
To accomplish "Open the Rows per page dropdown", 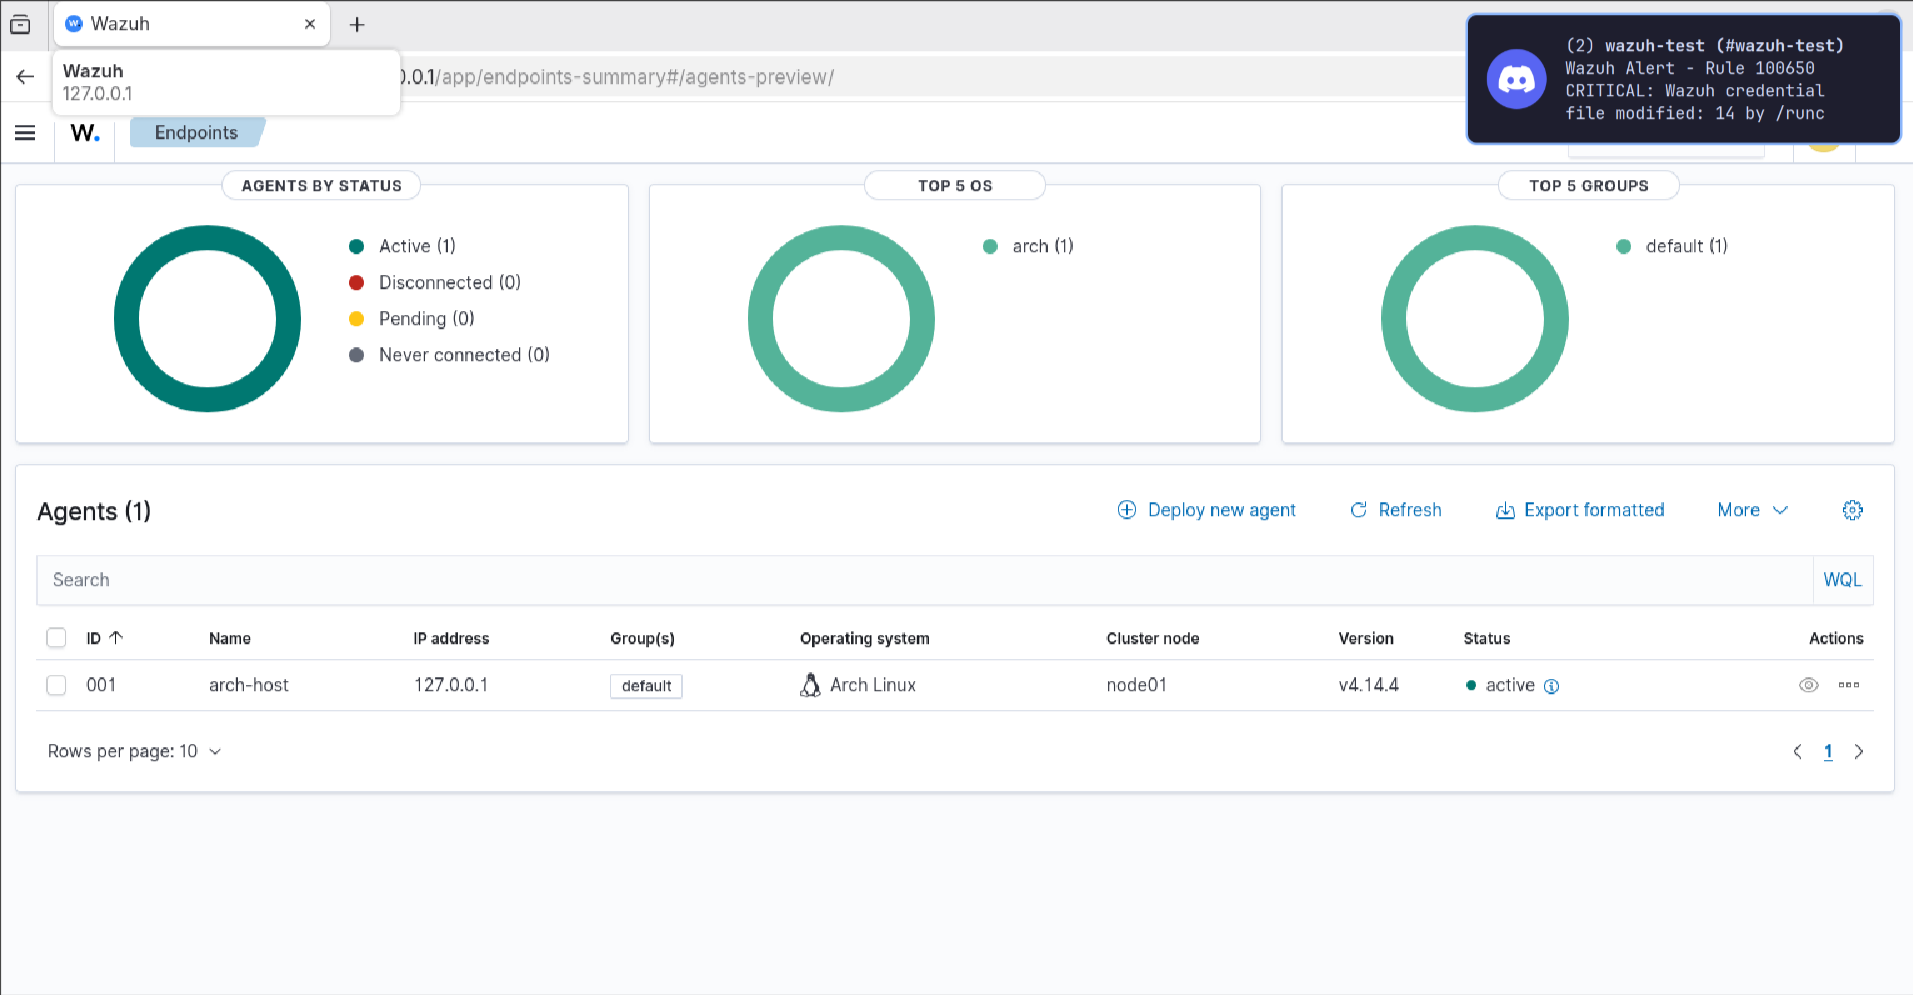I will [x=134, y=752].
